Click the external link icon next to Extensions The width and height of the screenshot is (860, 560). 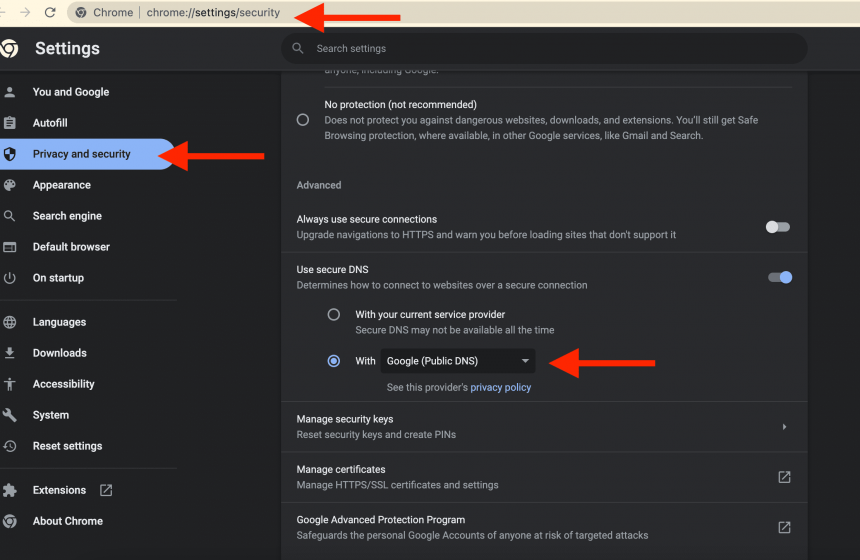pyautogui.click(x=106, y=490)
